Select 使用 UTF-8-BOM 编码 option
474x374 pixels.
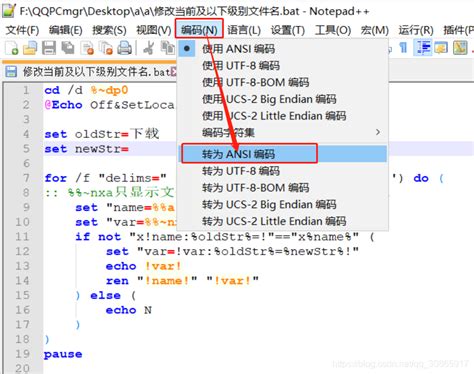coord(255,82)
